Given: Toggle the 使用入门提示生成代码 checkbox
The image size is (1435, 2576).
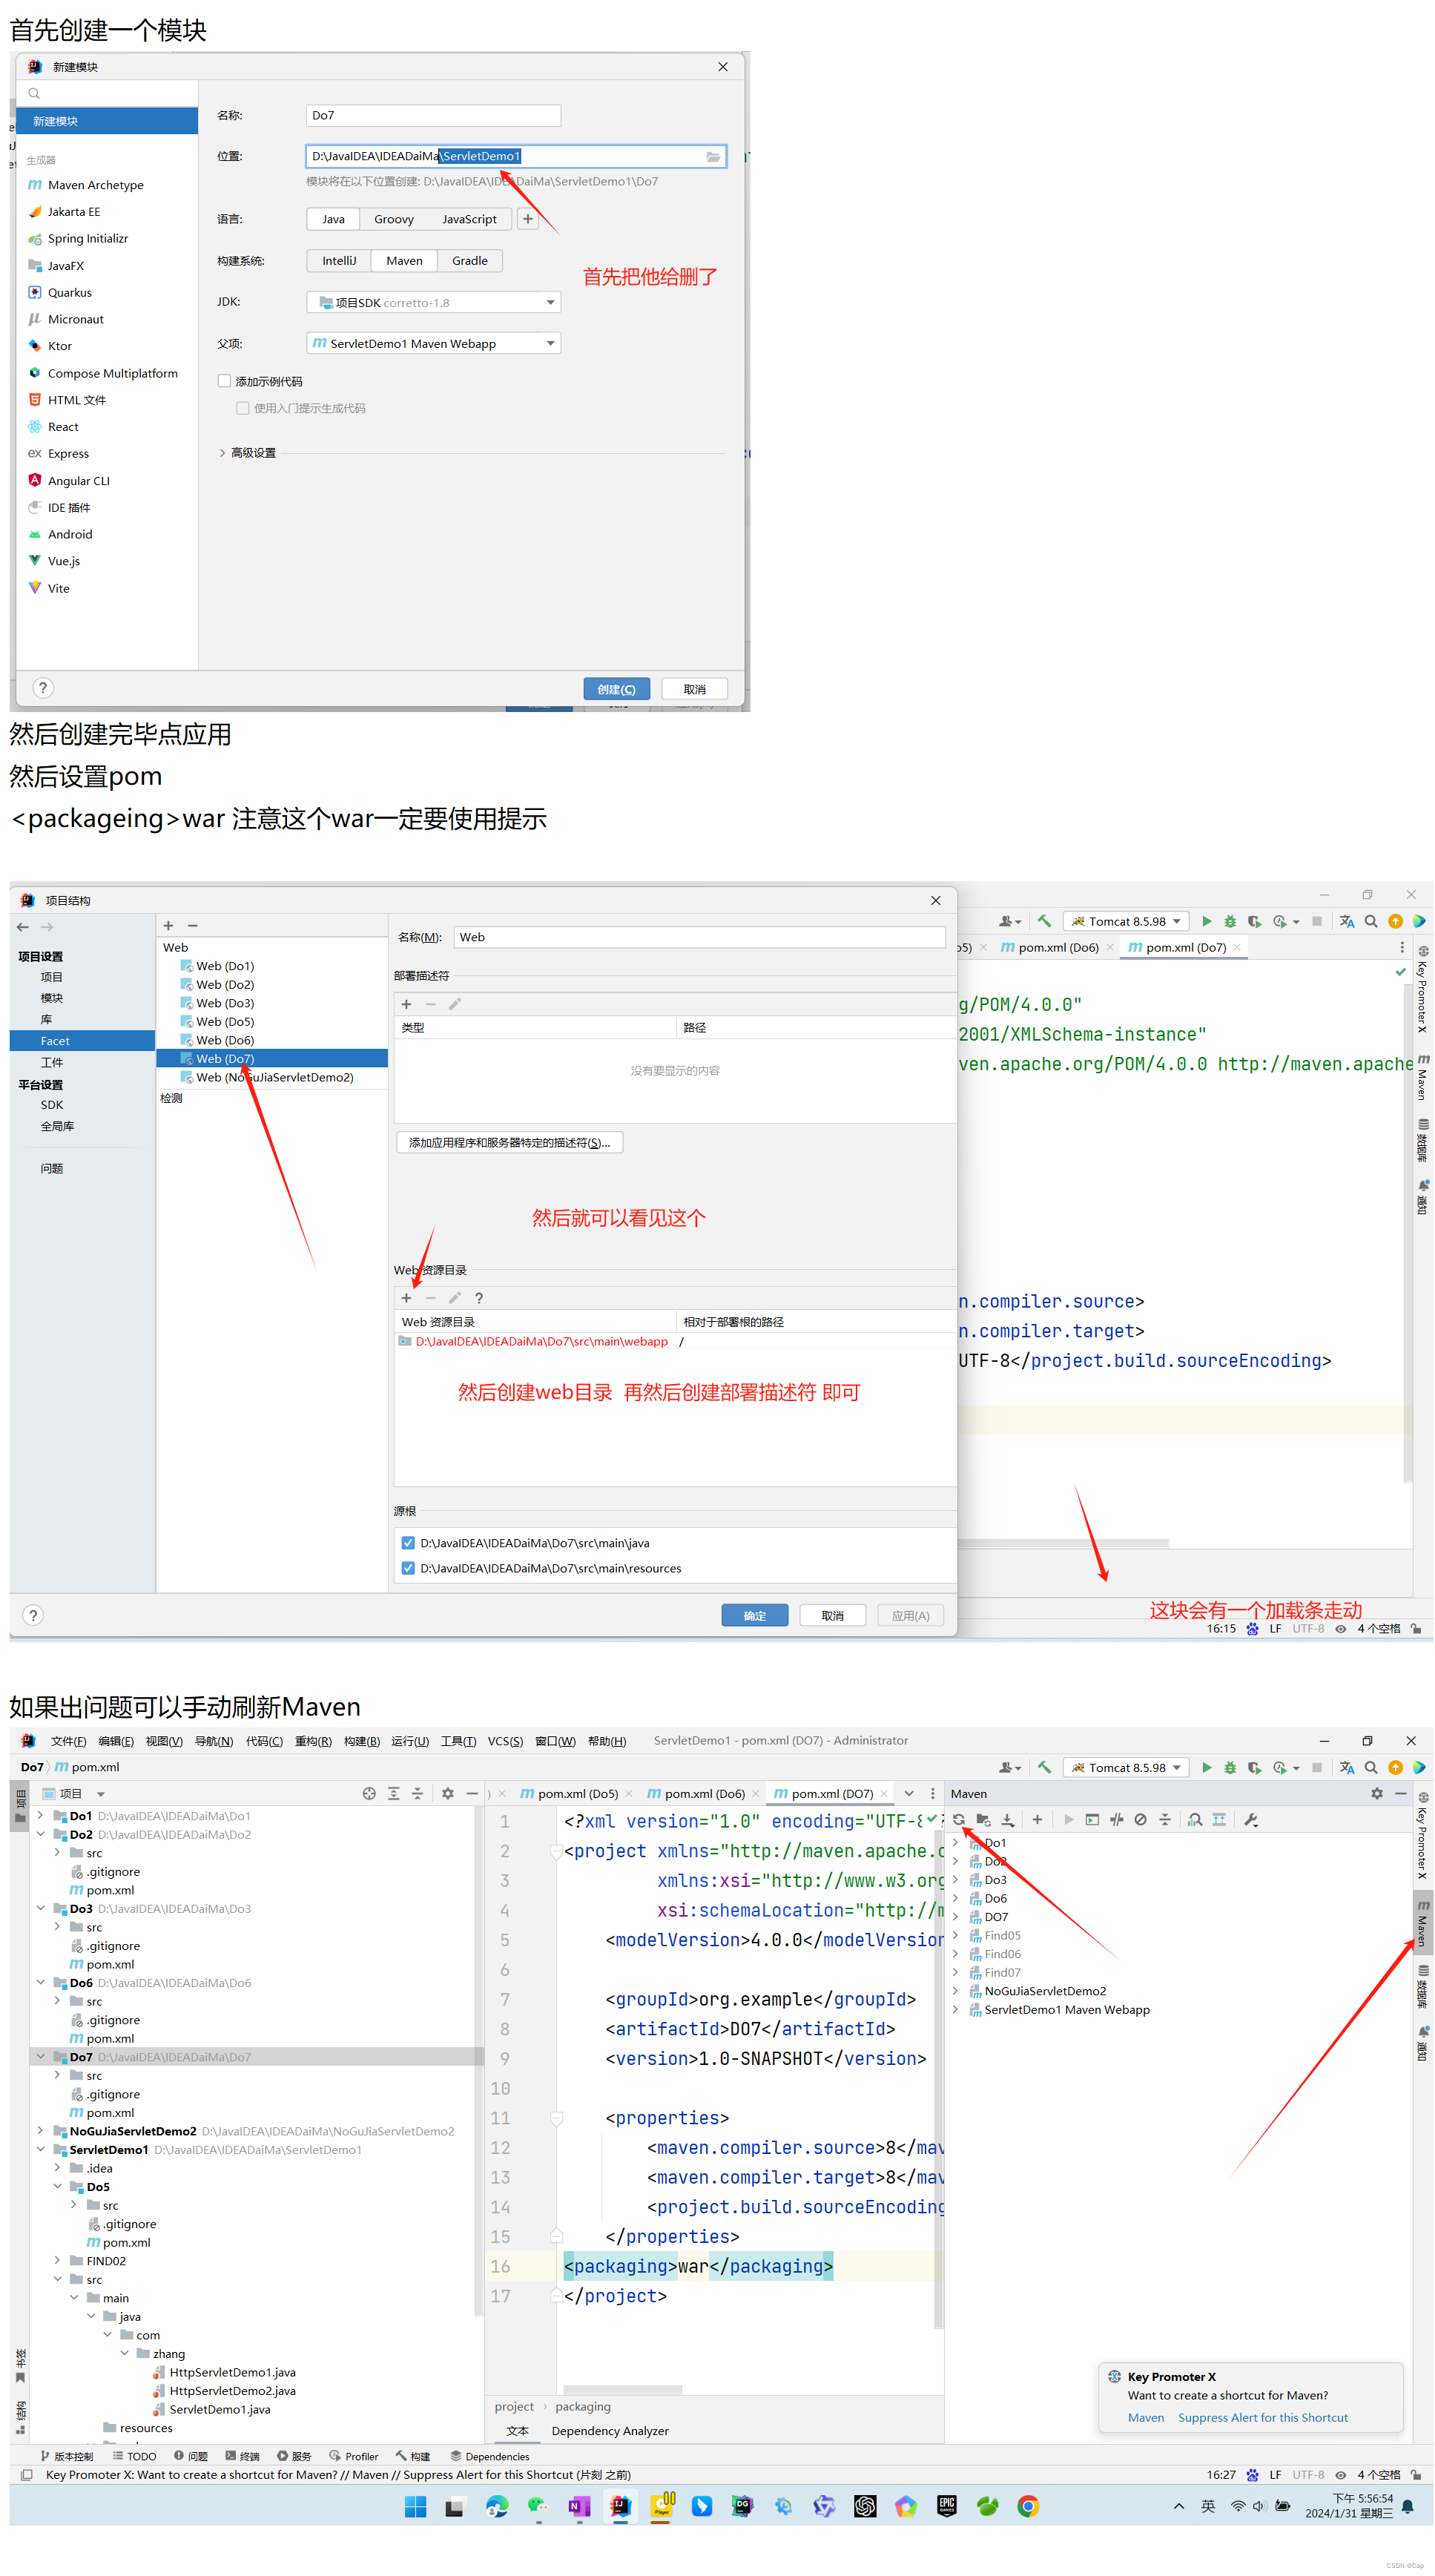Looking at the screenshot, I should (243, 408).
